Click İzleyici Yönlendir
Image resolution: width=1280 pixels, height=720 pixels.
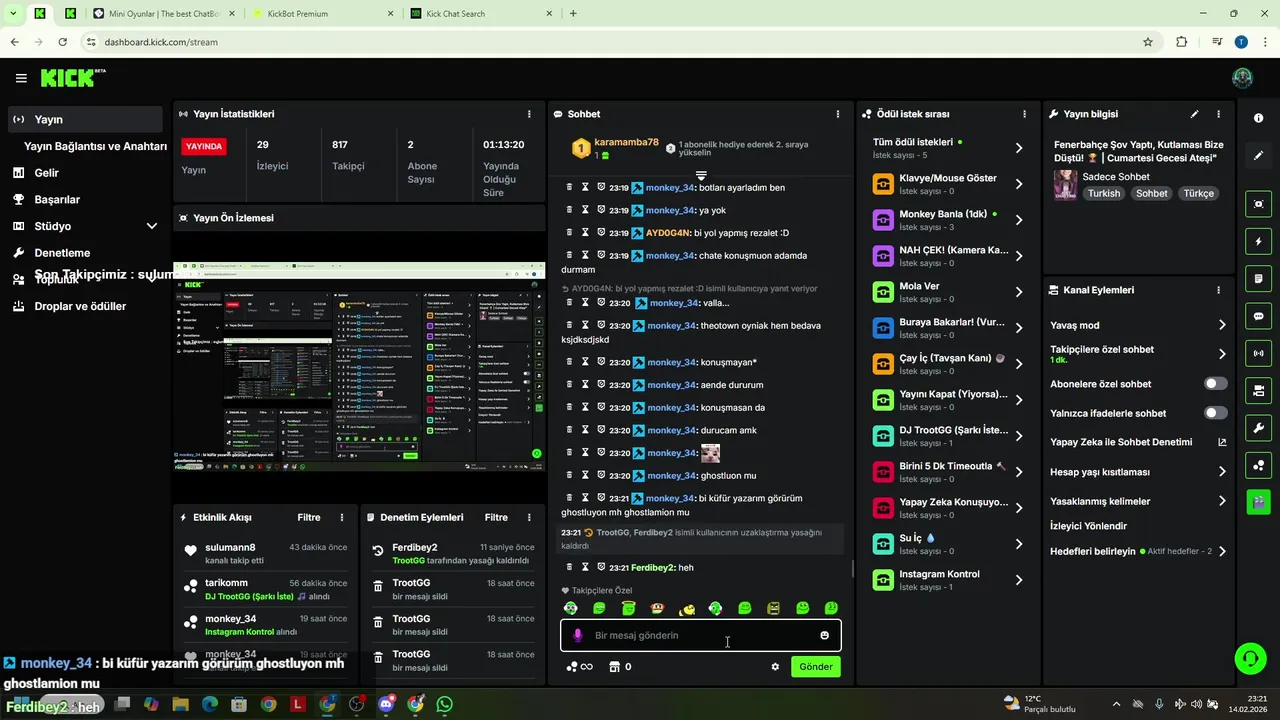tap(1088, 526)
